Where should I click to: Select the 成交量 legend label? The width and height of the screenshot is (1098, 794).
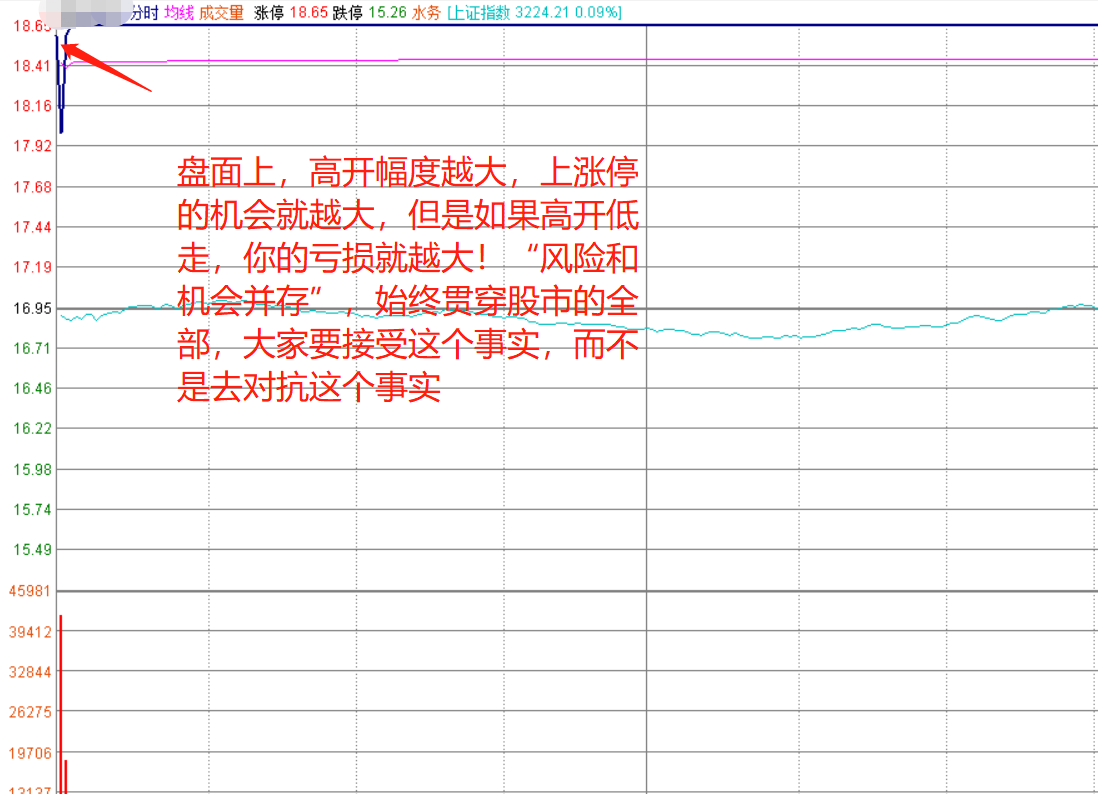click(221, 13)
